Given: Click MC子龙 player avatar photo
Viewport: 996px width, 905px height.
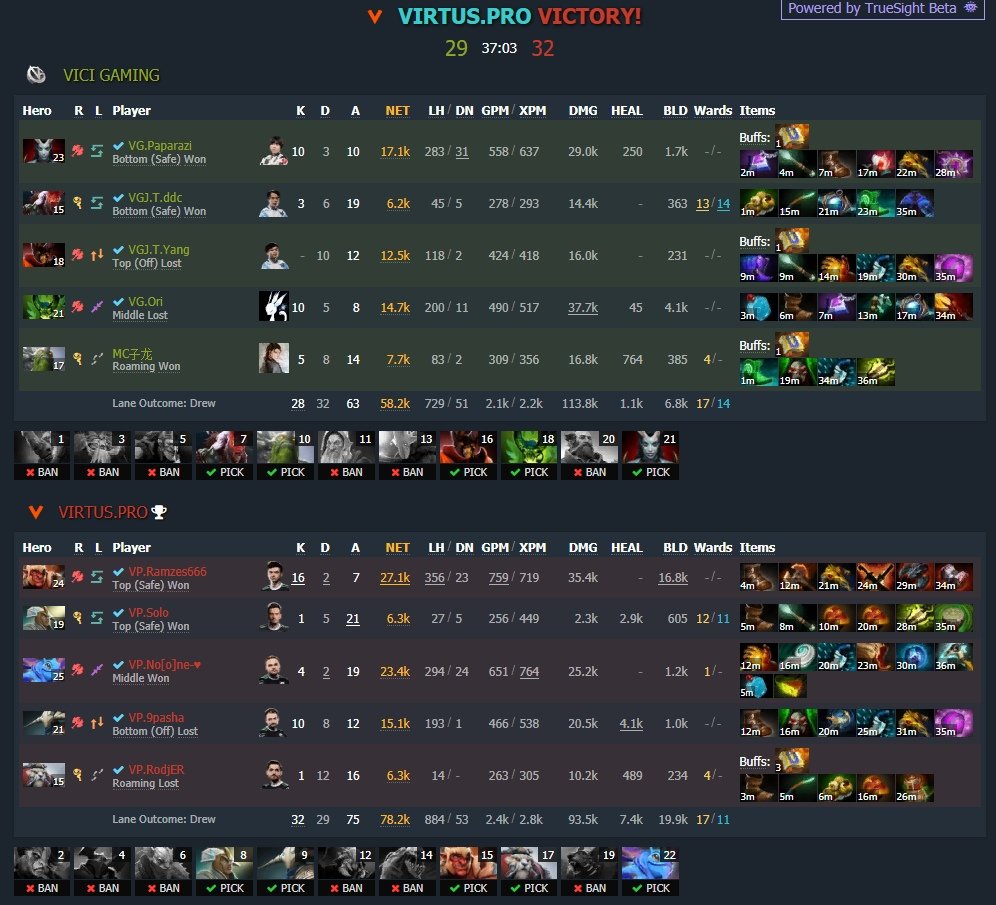Looking at the screenshot, I should click(x=274, y=358).
